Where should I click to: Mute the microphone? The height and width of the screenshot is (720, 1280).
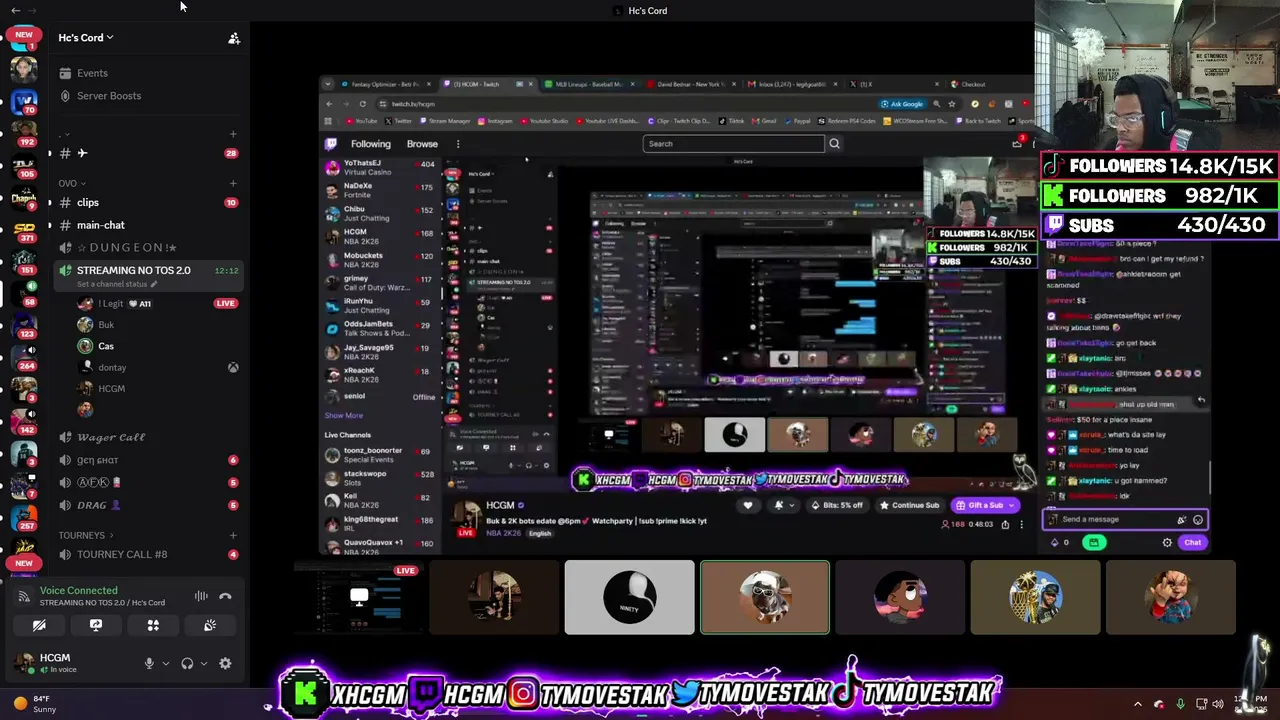tap(149, 663)
